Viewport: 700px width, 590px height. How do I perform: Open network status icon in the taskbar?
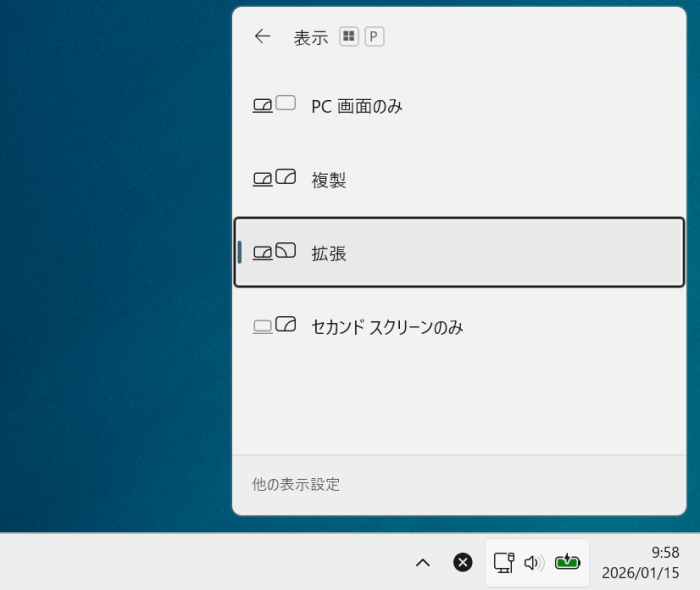pyautogui.click(x=504, y=562)
